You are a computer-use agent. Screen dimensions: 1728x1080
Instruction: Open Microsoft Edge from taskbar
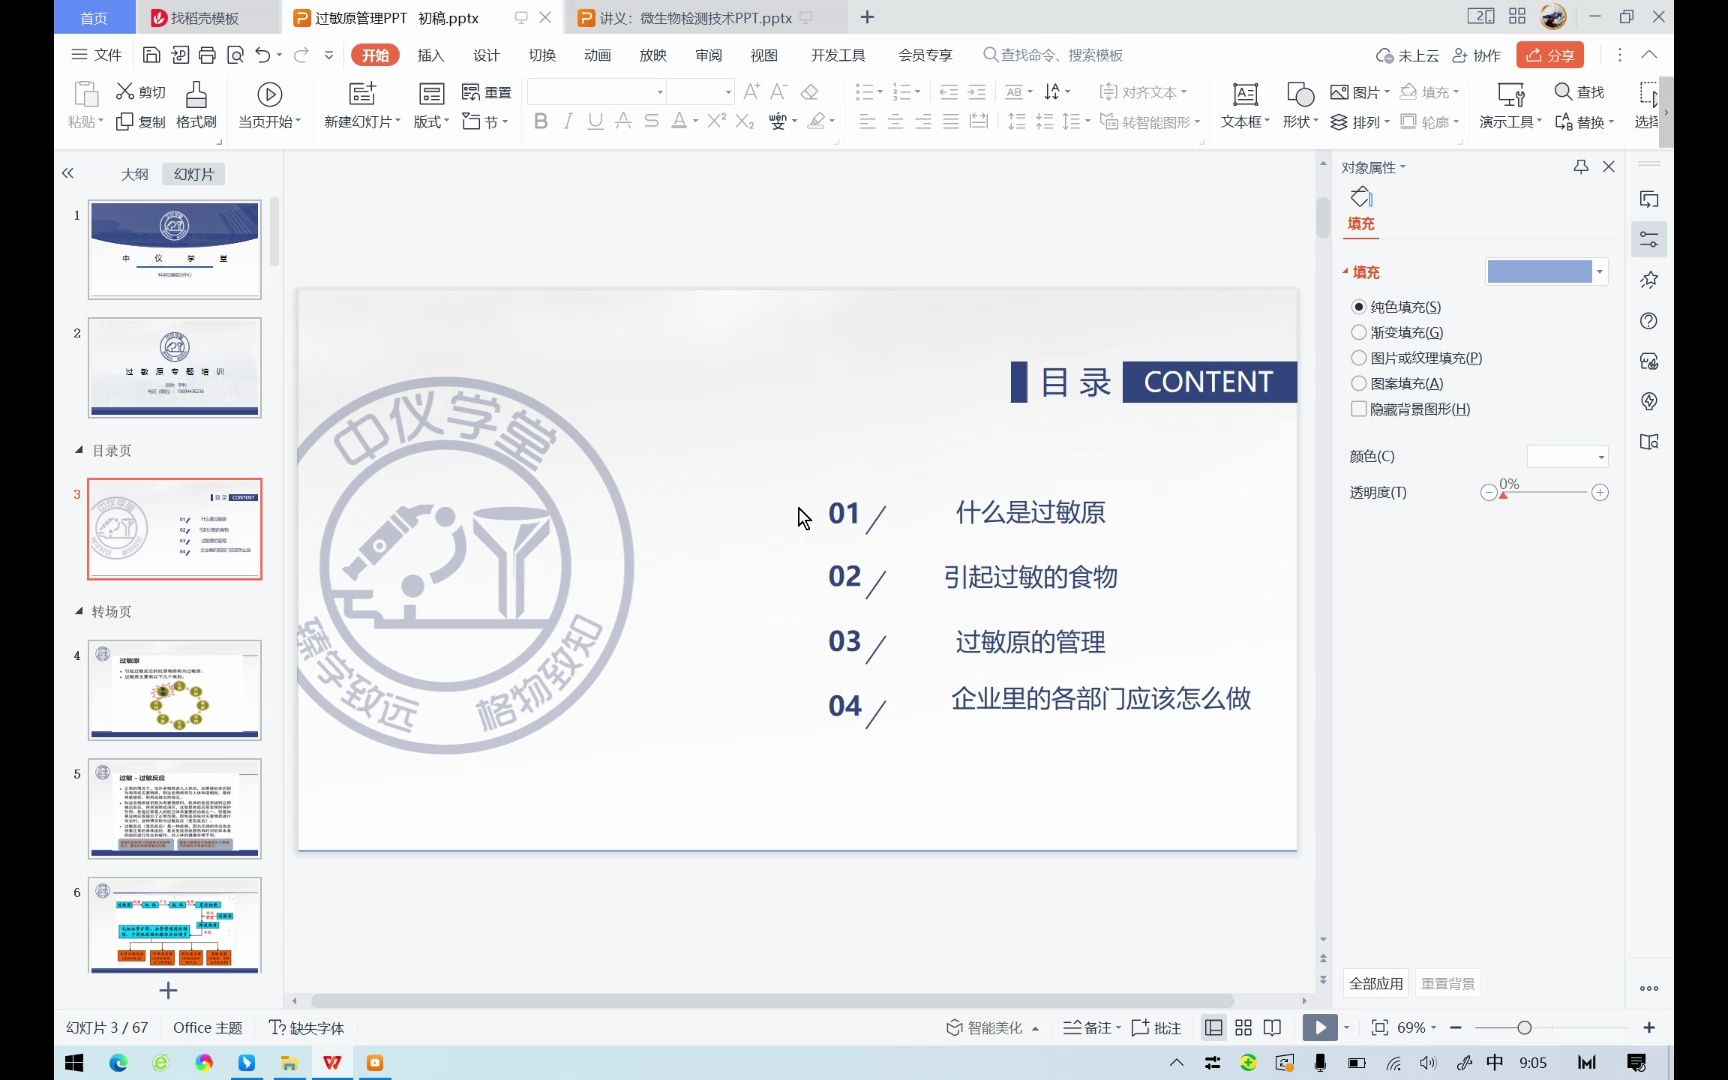pyautogui.click(x=118, y=1062)
